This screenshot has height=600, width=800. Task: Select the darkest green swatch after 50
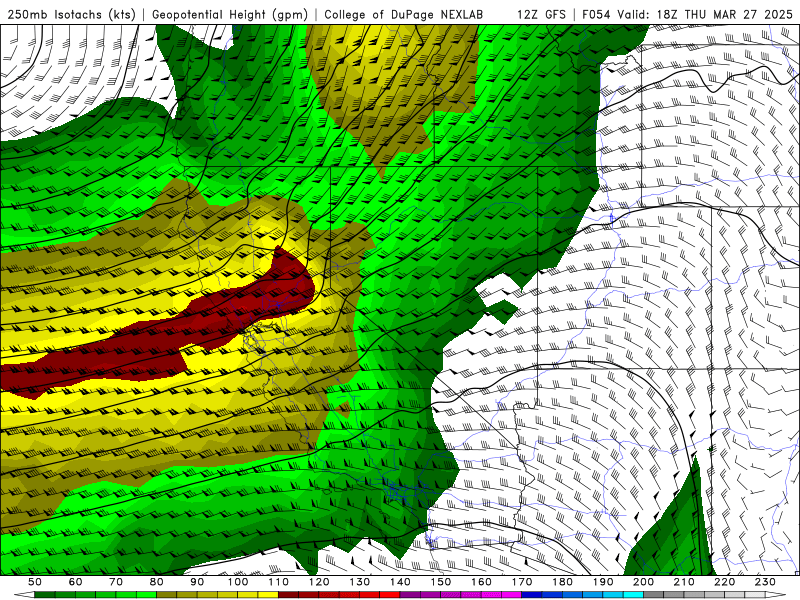point(44,595)
